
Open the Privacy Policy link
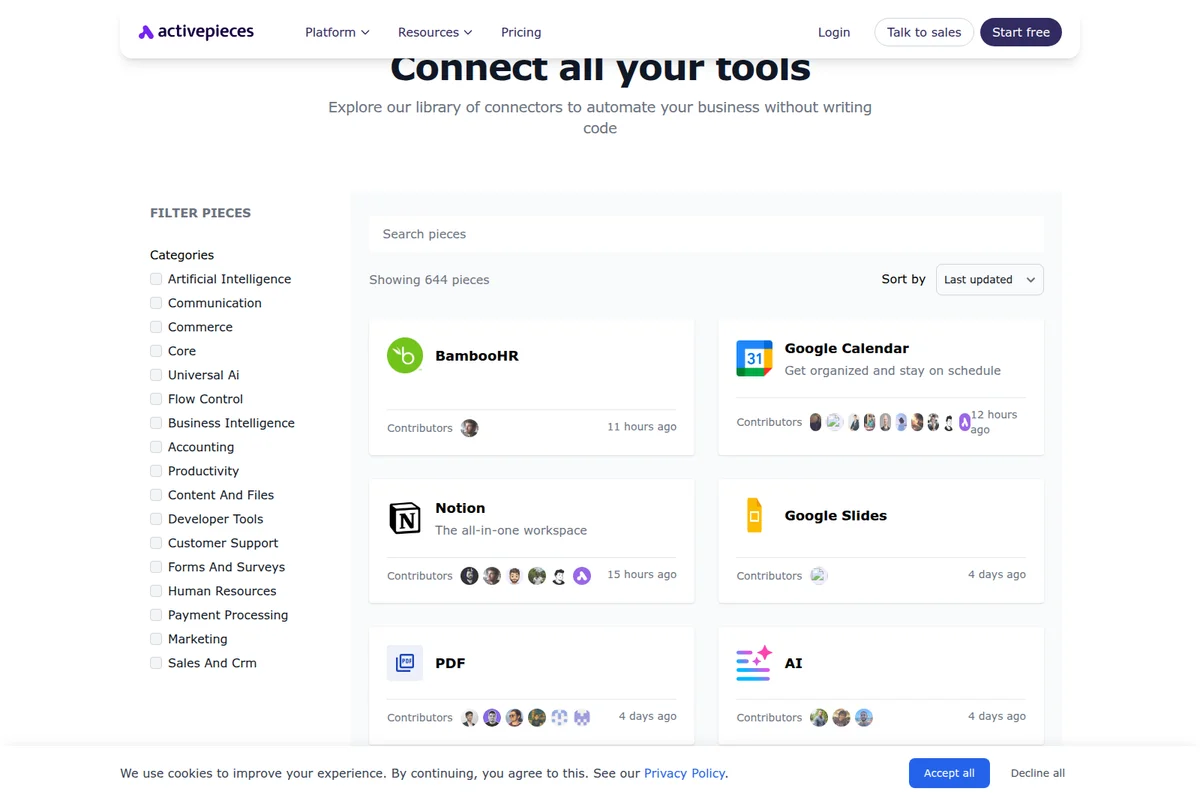pyautogui.click(x=685, y=773)
